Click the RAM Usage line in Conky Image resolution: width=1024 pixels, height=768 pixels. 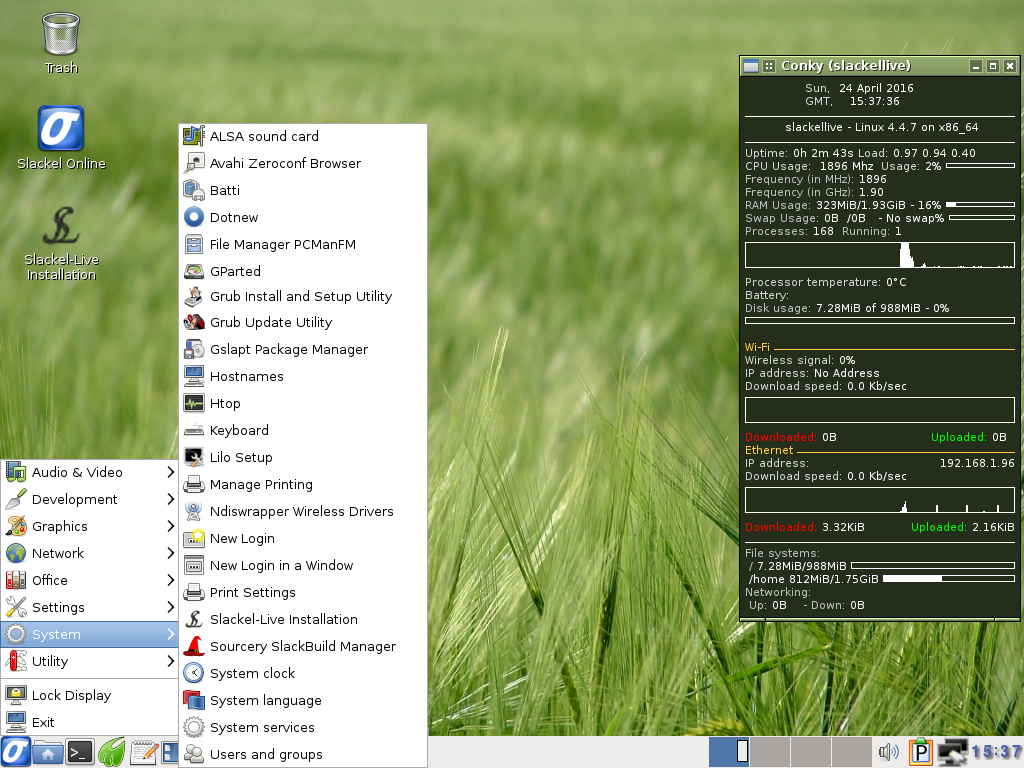click(880, 205)
